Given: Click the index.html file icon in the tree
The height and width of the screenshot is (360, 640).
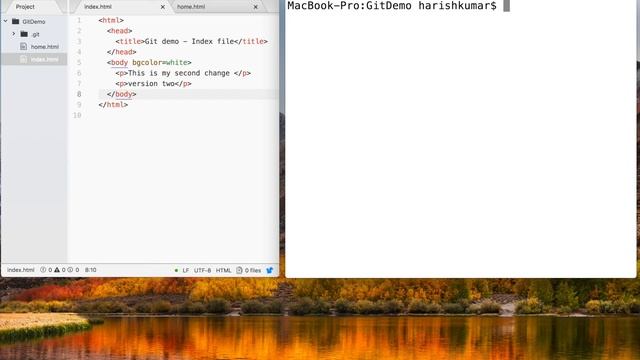Looking at the screenshot, I should [x=24, y=59].
